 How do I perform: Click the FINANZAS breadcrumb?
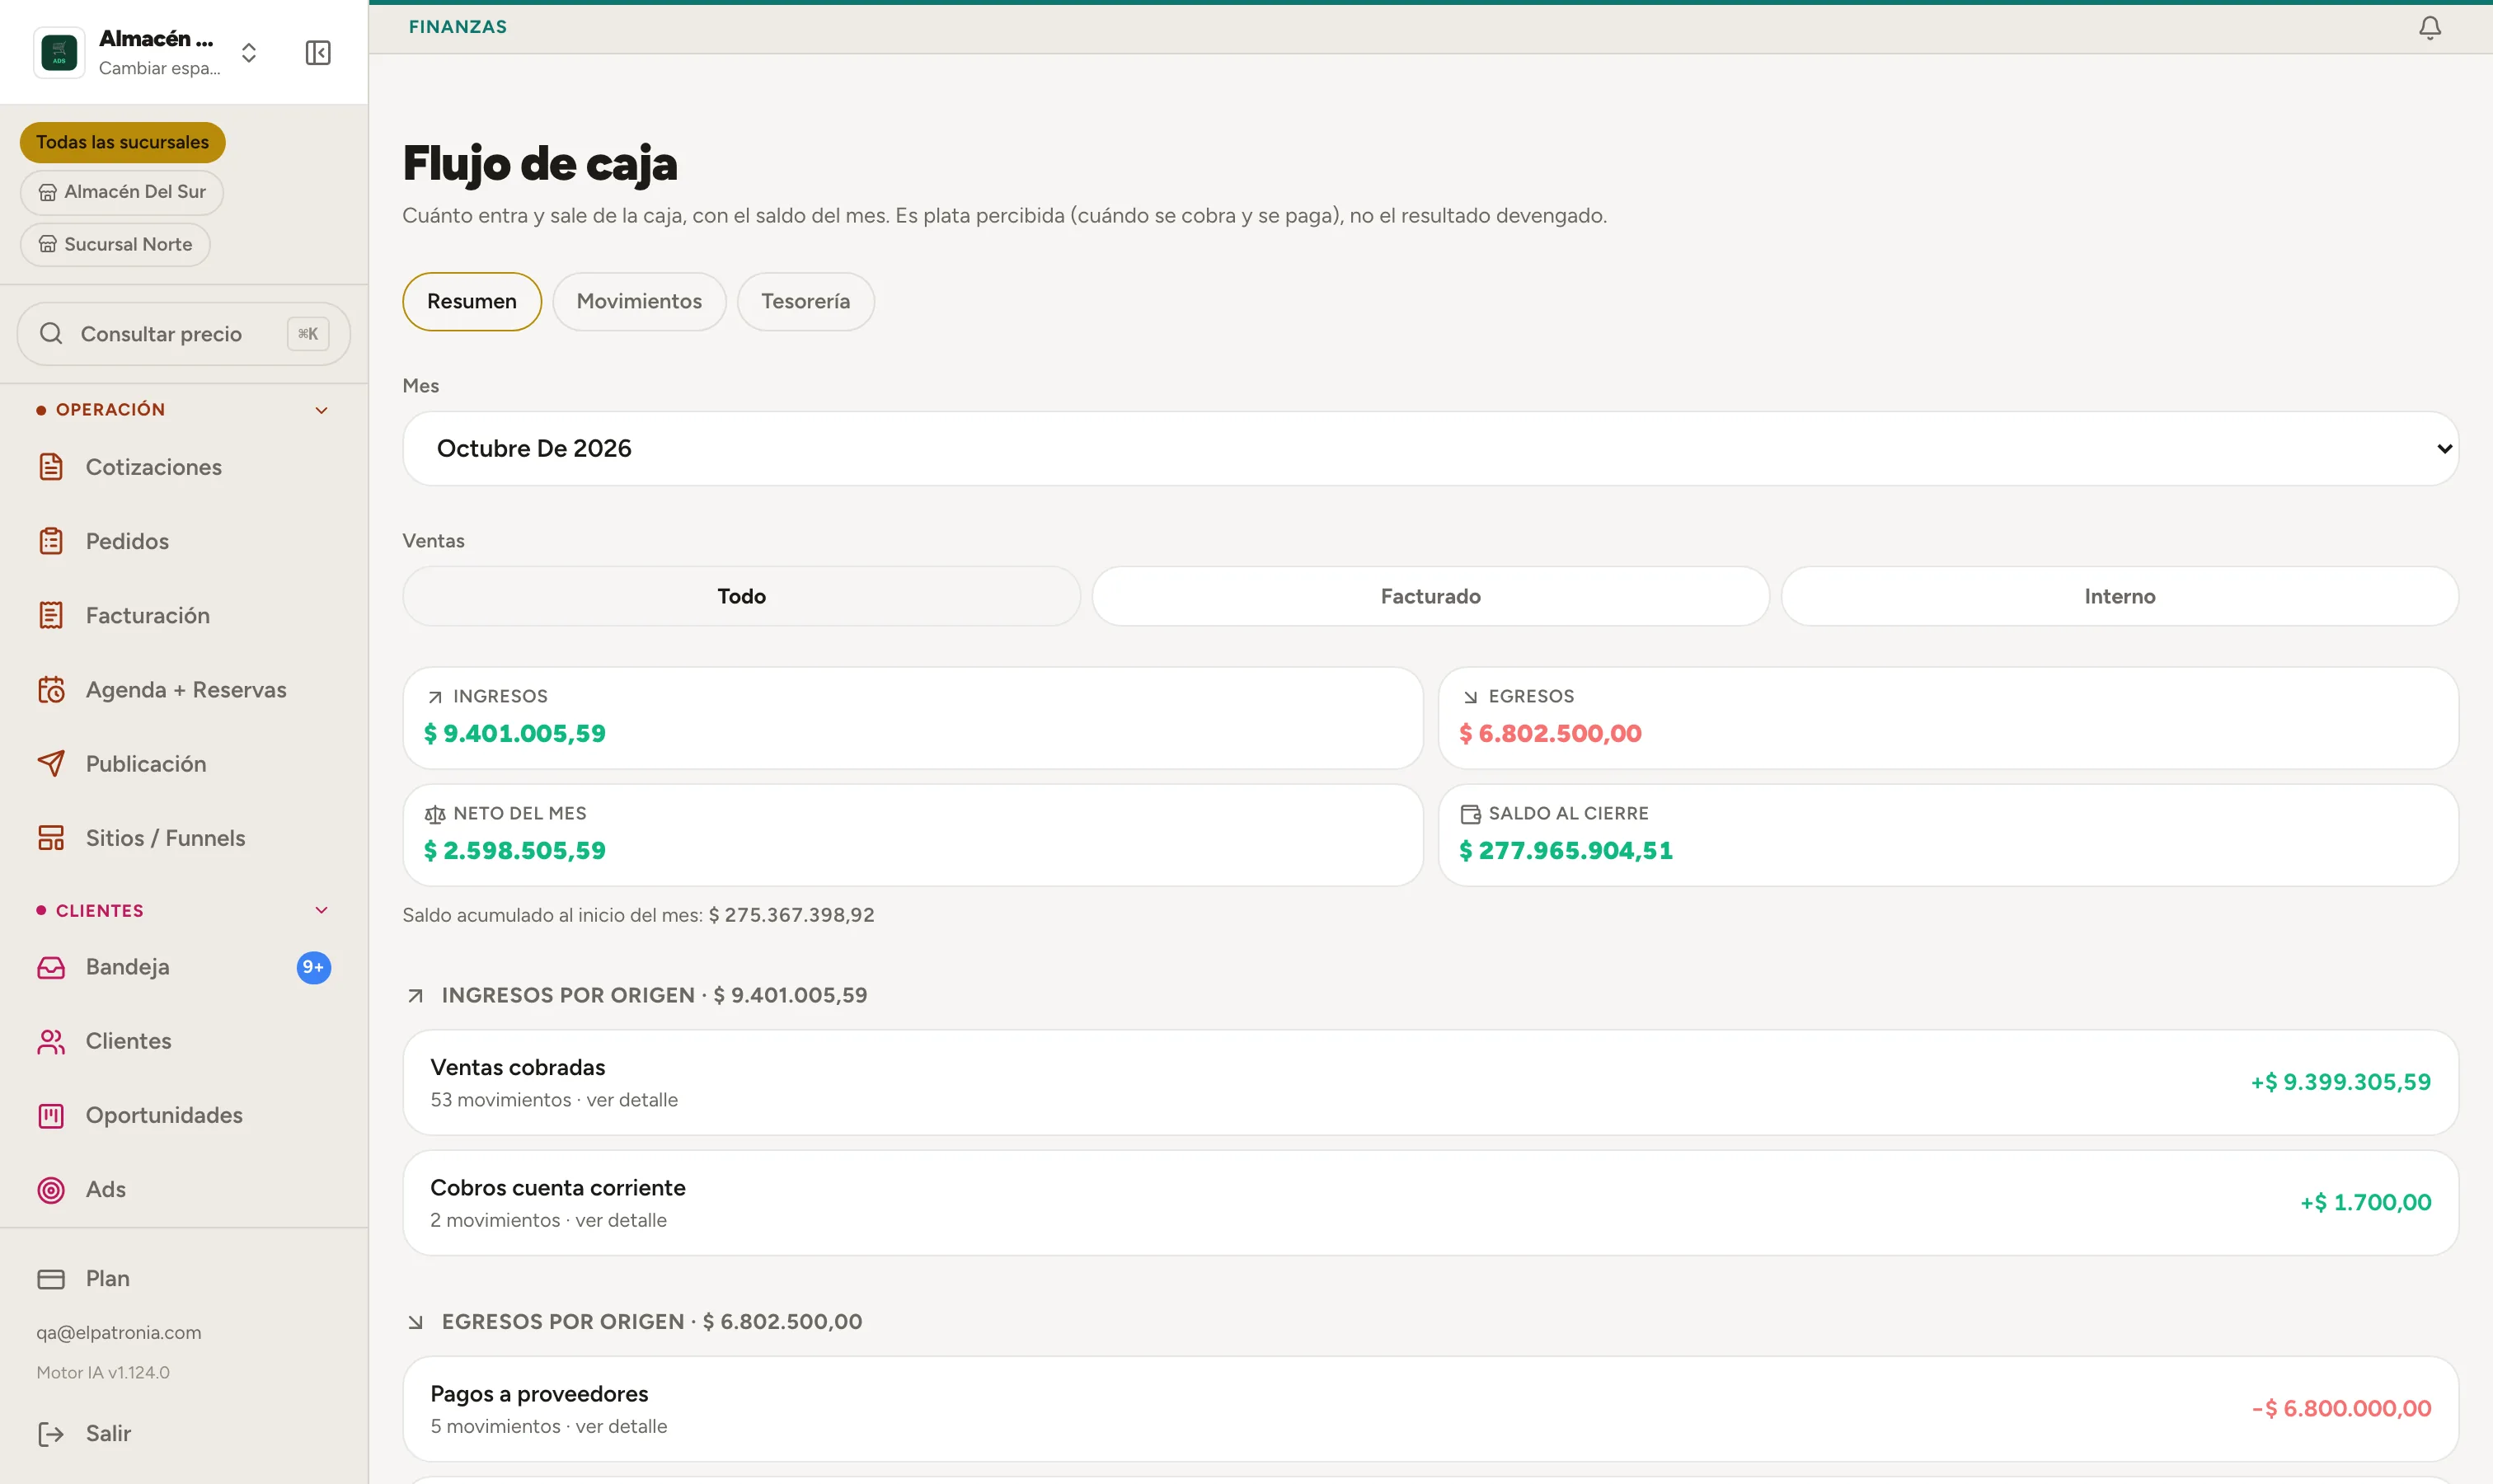click(458, 27)
